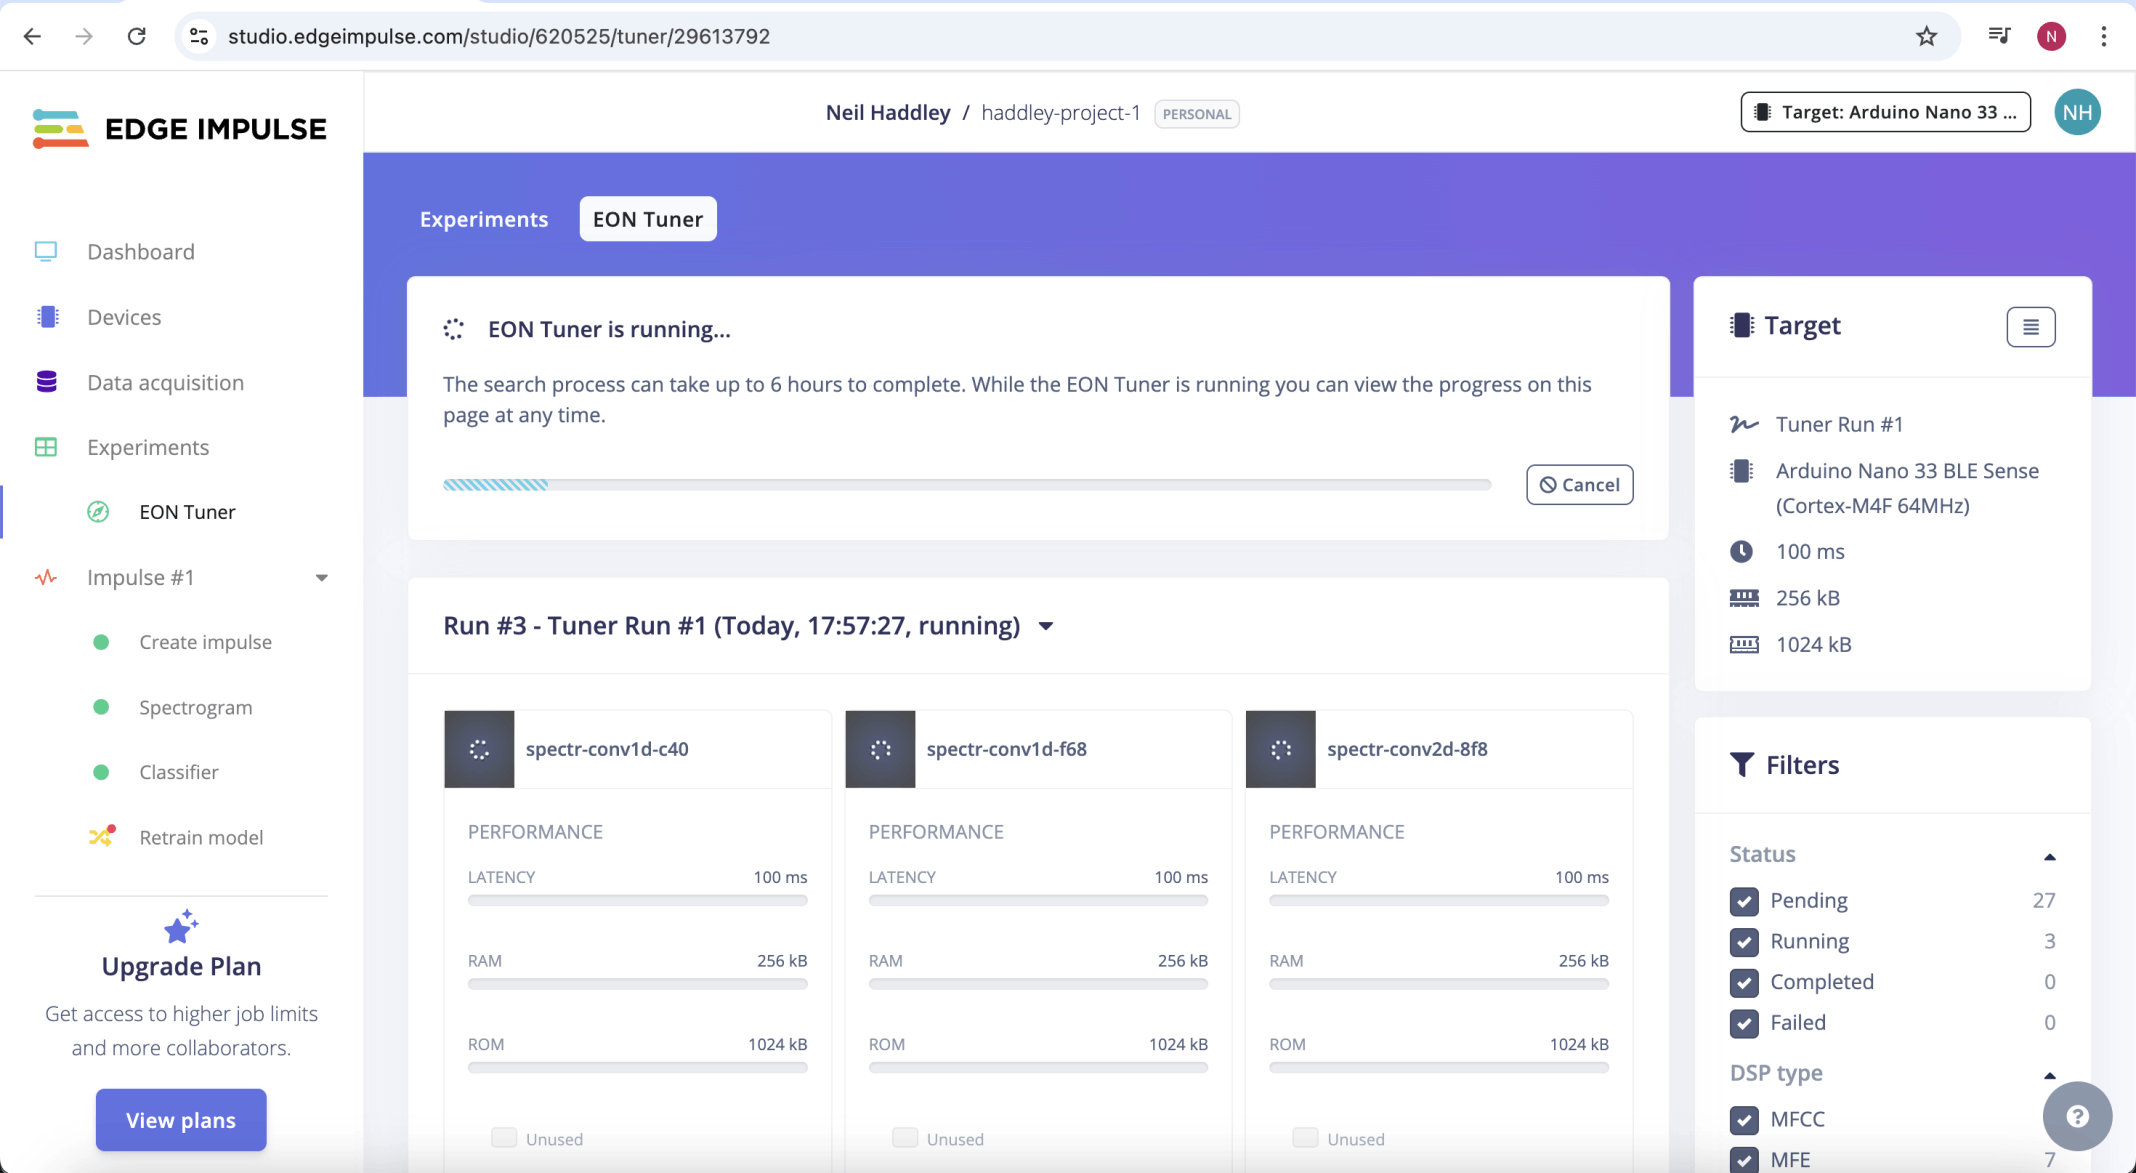The height and width of the screenshot is (1173, 2136).
Task: Click the EON Tuner compass icon
Action: 98,512
